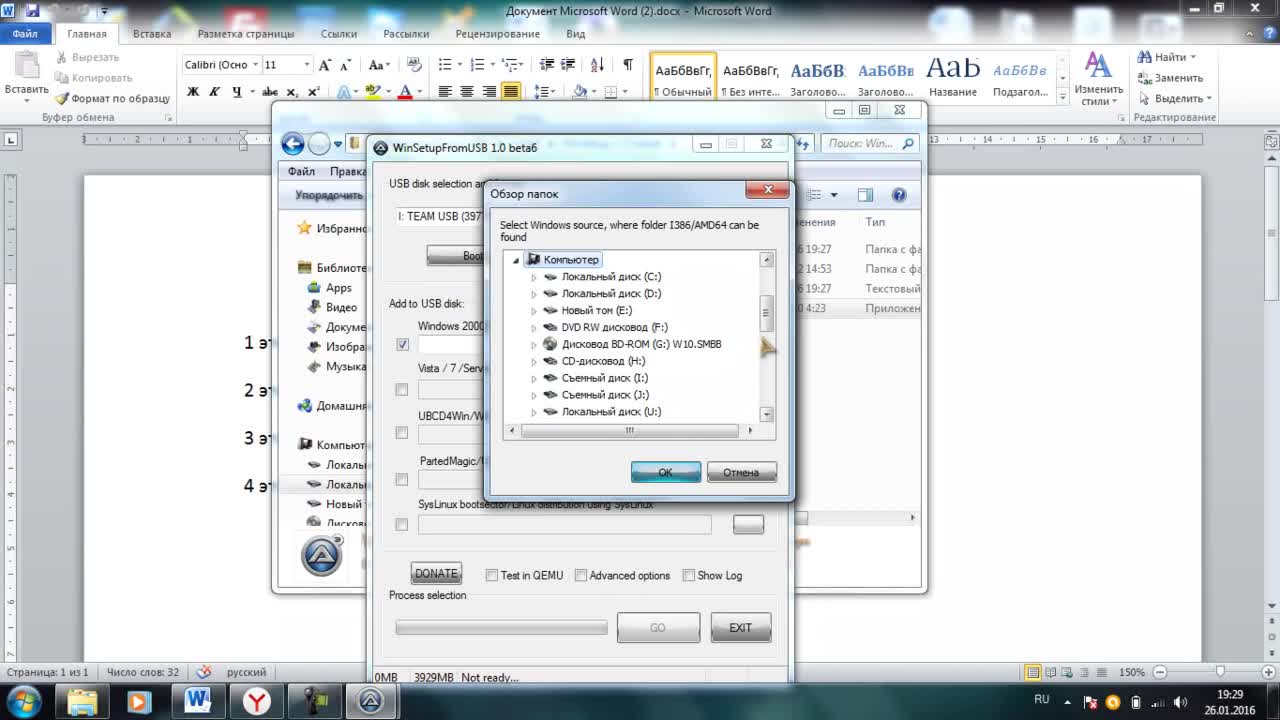Check the Show Log box
1280x720 pixels.
688,575
